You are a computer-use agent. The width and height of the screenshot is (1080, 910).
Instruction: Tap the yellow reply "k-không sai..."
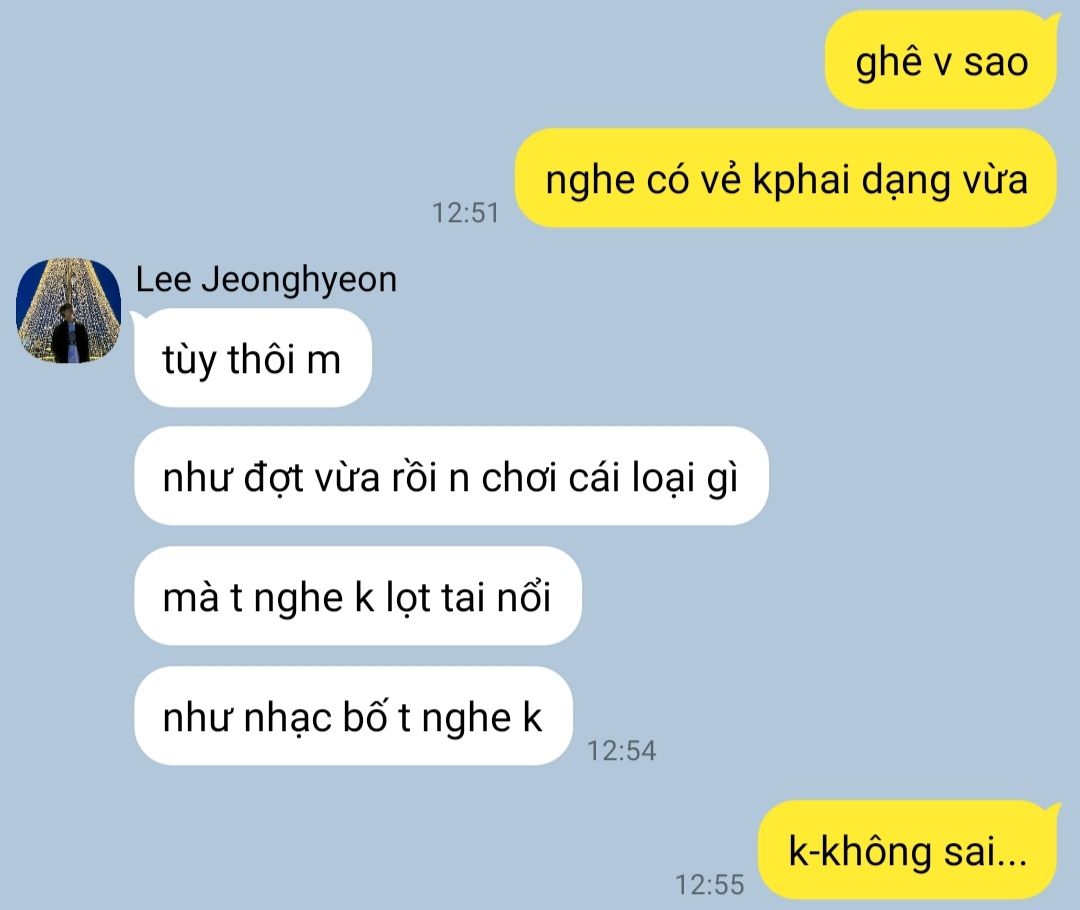(908, 850)
